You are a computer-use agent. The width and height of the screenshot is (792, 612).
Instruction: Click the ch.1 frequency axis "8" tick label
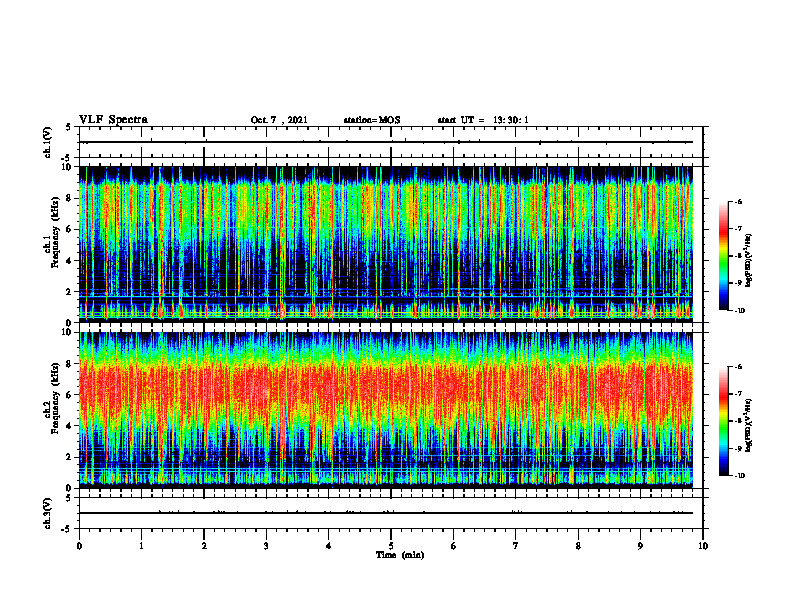[x=70, y=198]
